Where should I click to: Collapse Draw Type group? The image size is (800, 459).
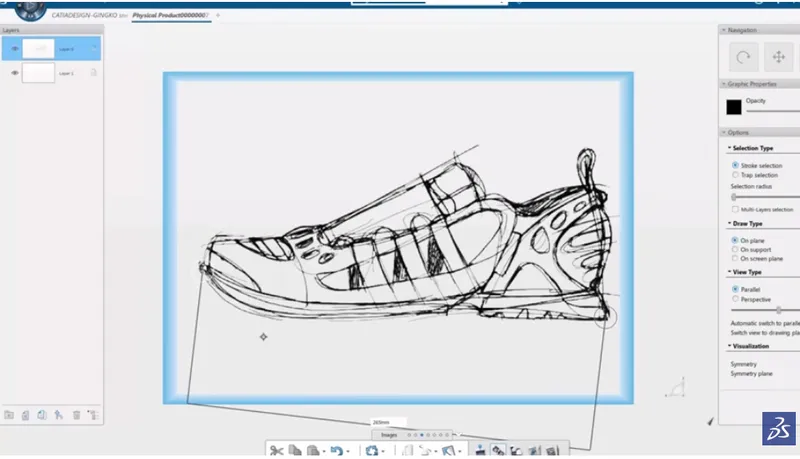pos(730,223)
